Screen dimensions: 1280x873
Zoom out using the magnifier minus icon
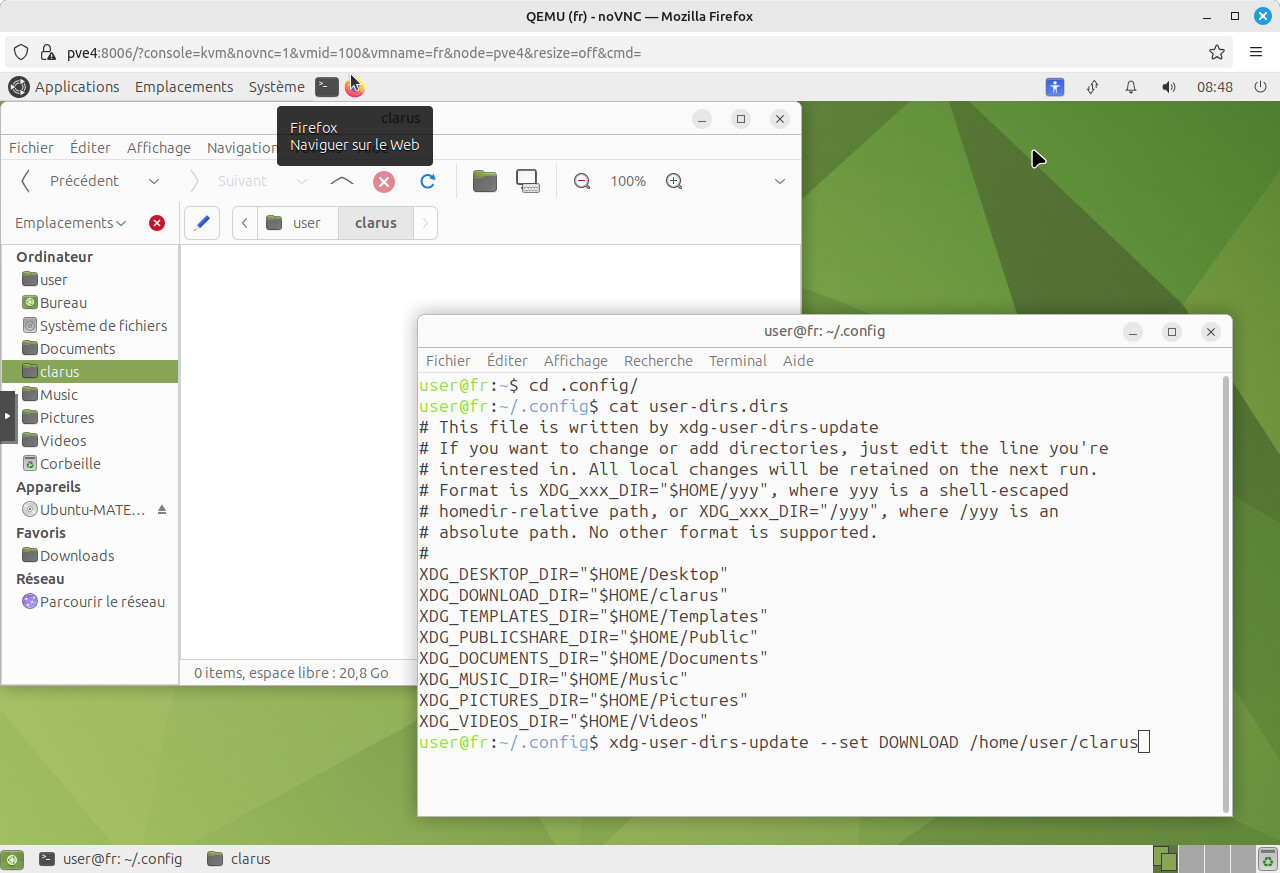(581, 181)
